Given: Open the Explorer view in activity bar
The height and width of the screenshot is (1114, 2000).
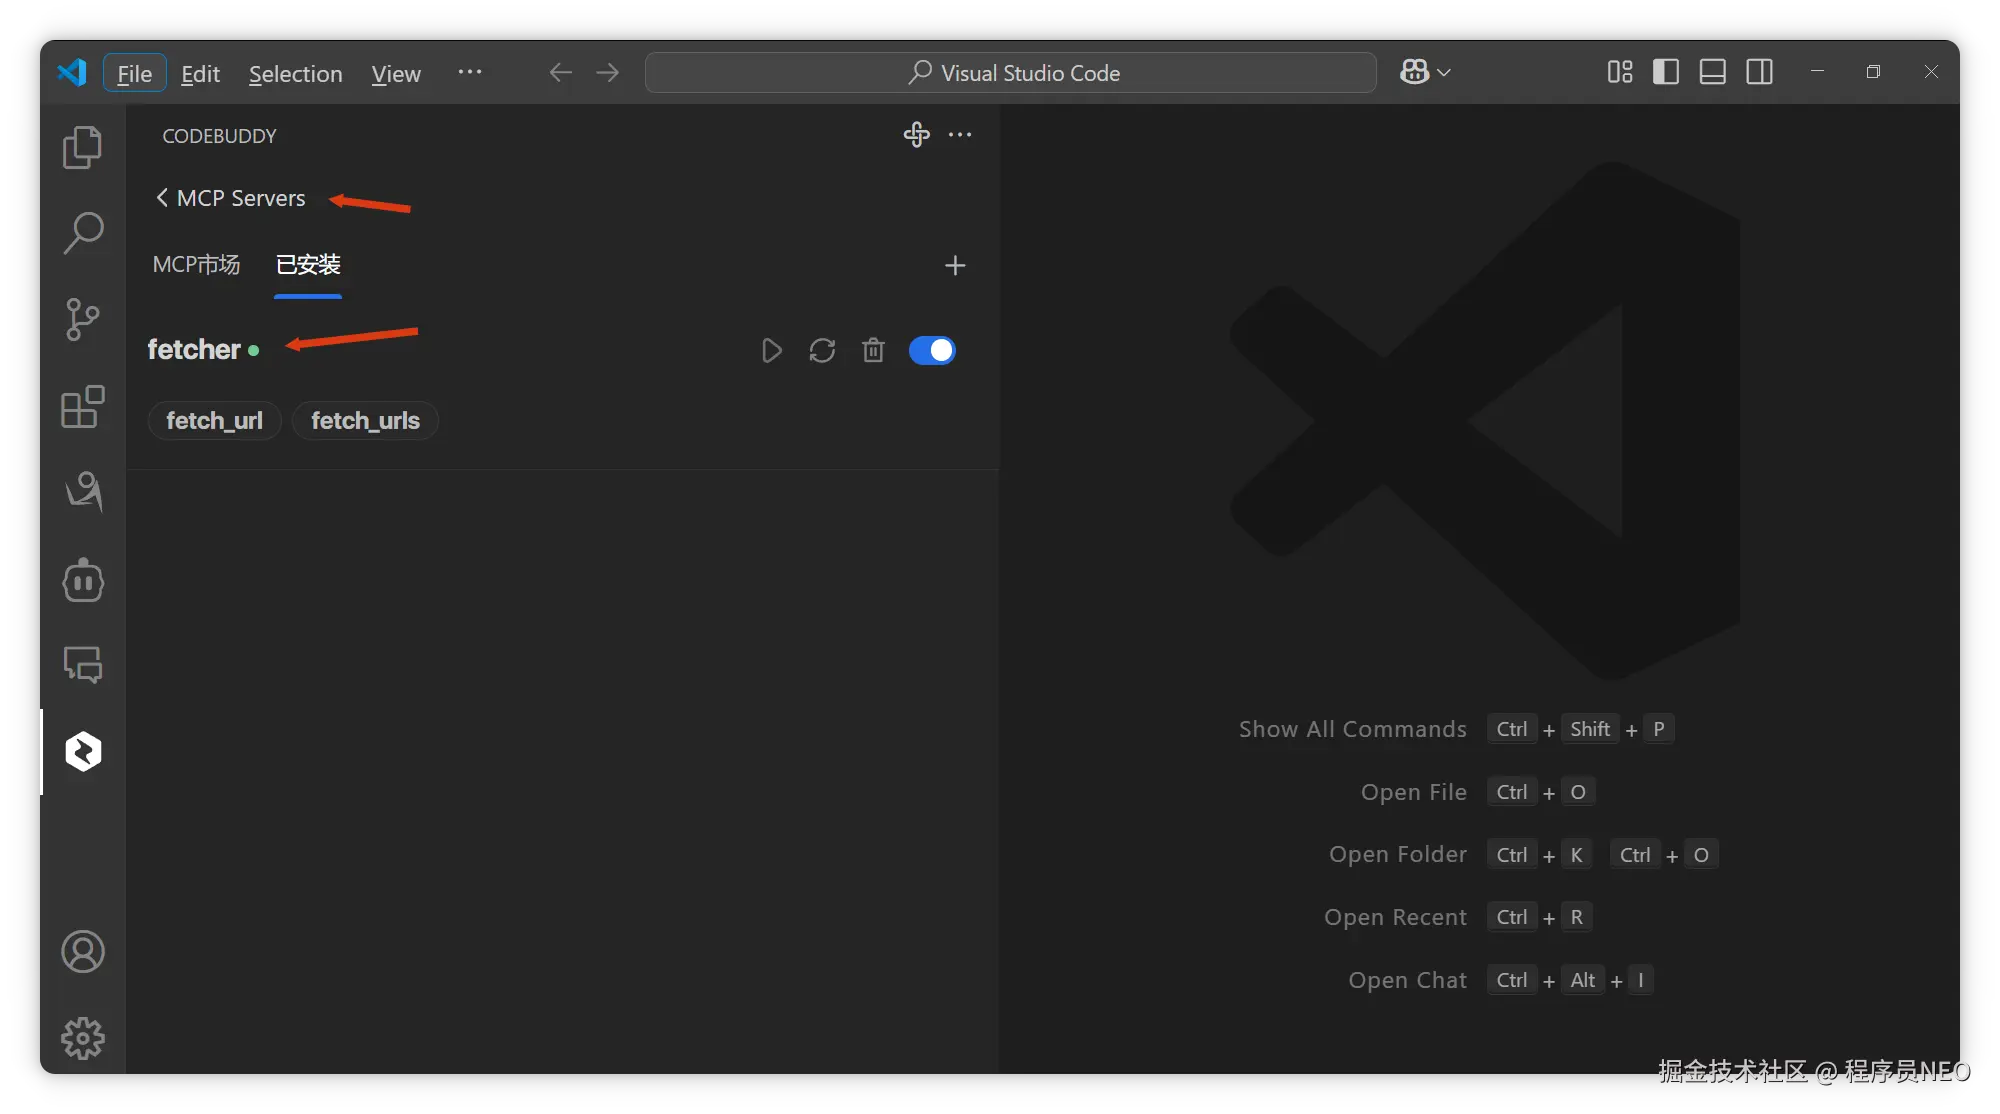Looking at the screenshot, I should [x=82, y=148].
